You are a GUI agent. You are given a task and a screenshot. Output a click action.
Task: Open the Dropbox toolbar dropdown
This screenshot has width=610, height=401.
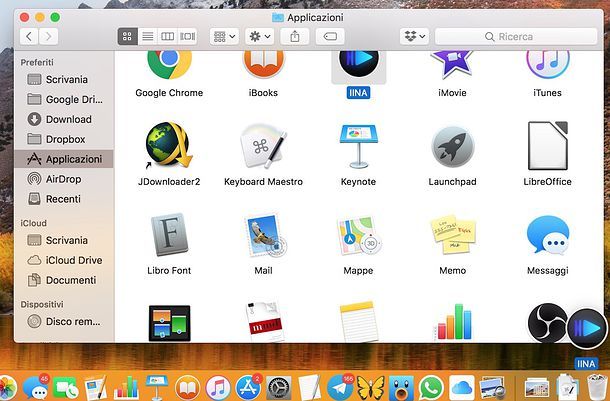[414, 37]
